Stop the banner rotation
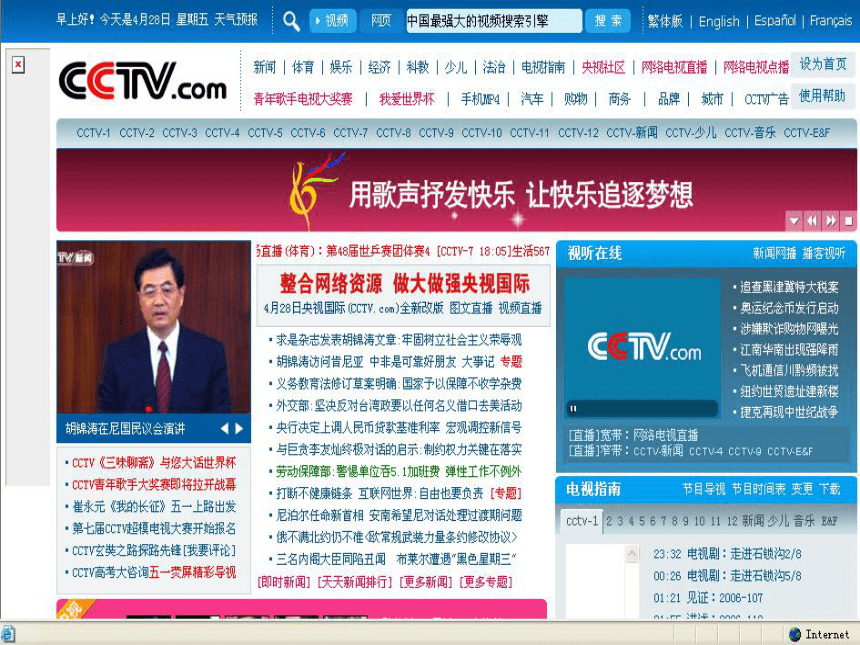This screenshot has width=860, height=645. click(848, 221)
